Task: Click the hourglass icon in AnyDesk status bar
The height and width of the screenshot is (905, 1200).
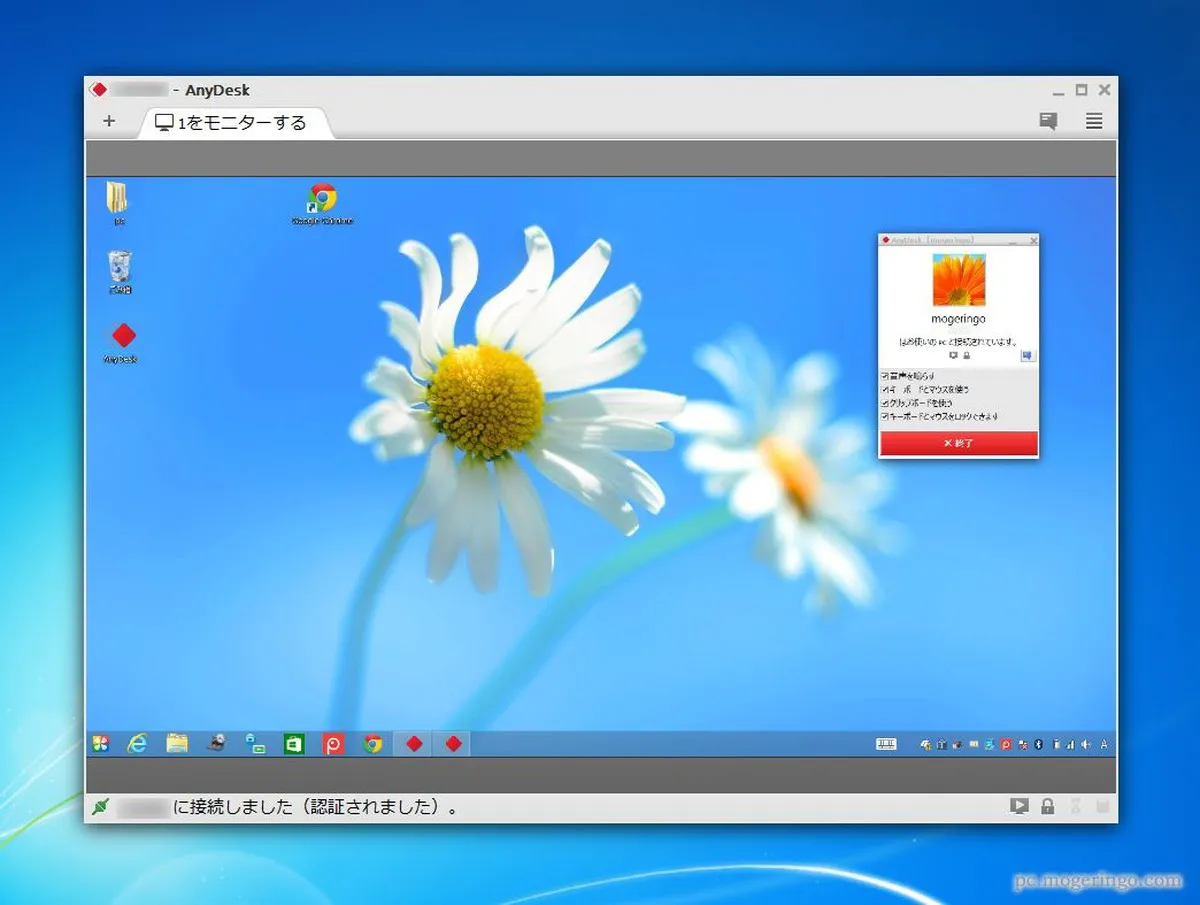Action: pyautogui.click(x=1076, y=806)
